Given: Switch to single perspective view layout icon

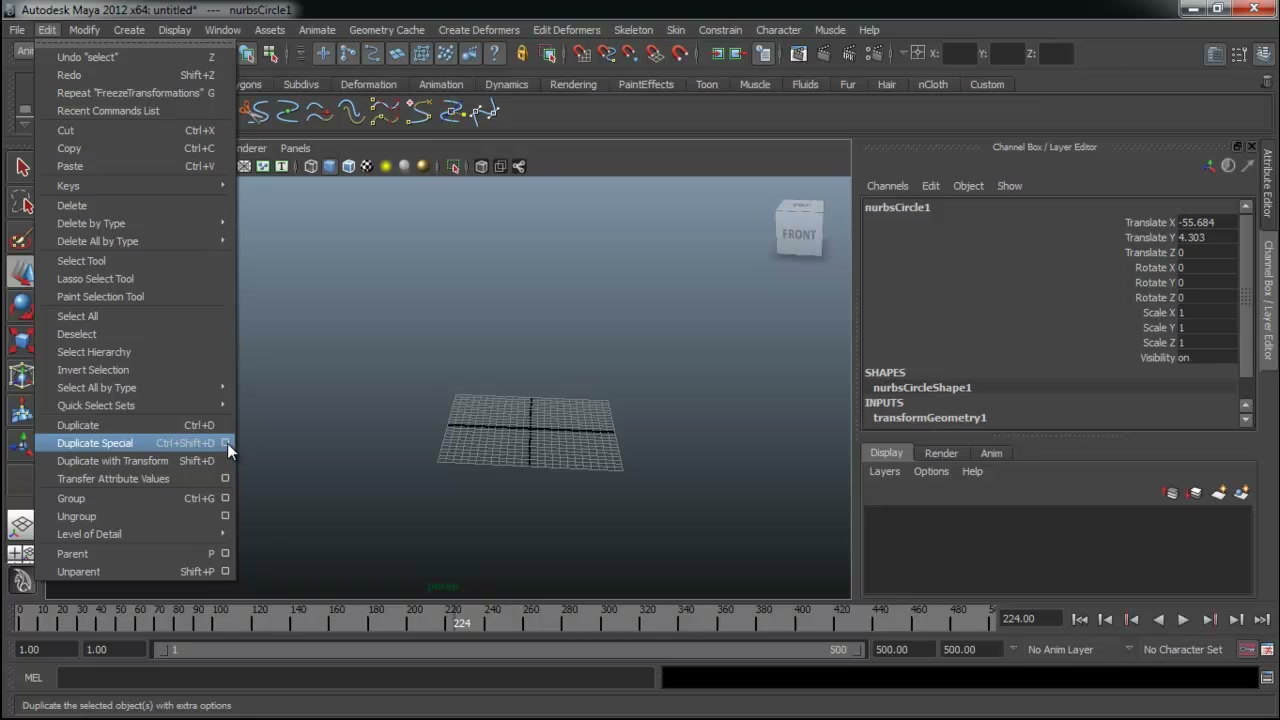Looking at the screenshot, I should pos(22,525).
